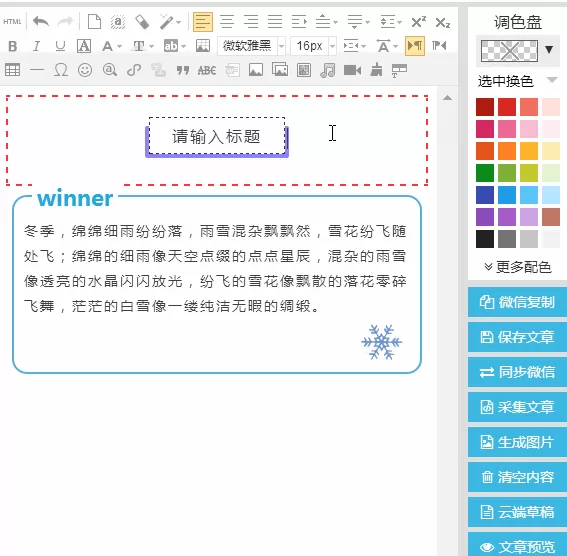Viewport: 567px width, 556px height.
Task: Apply strikethrough ABC formatting
Action: point(207,70)
